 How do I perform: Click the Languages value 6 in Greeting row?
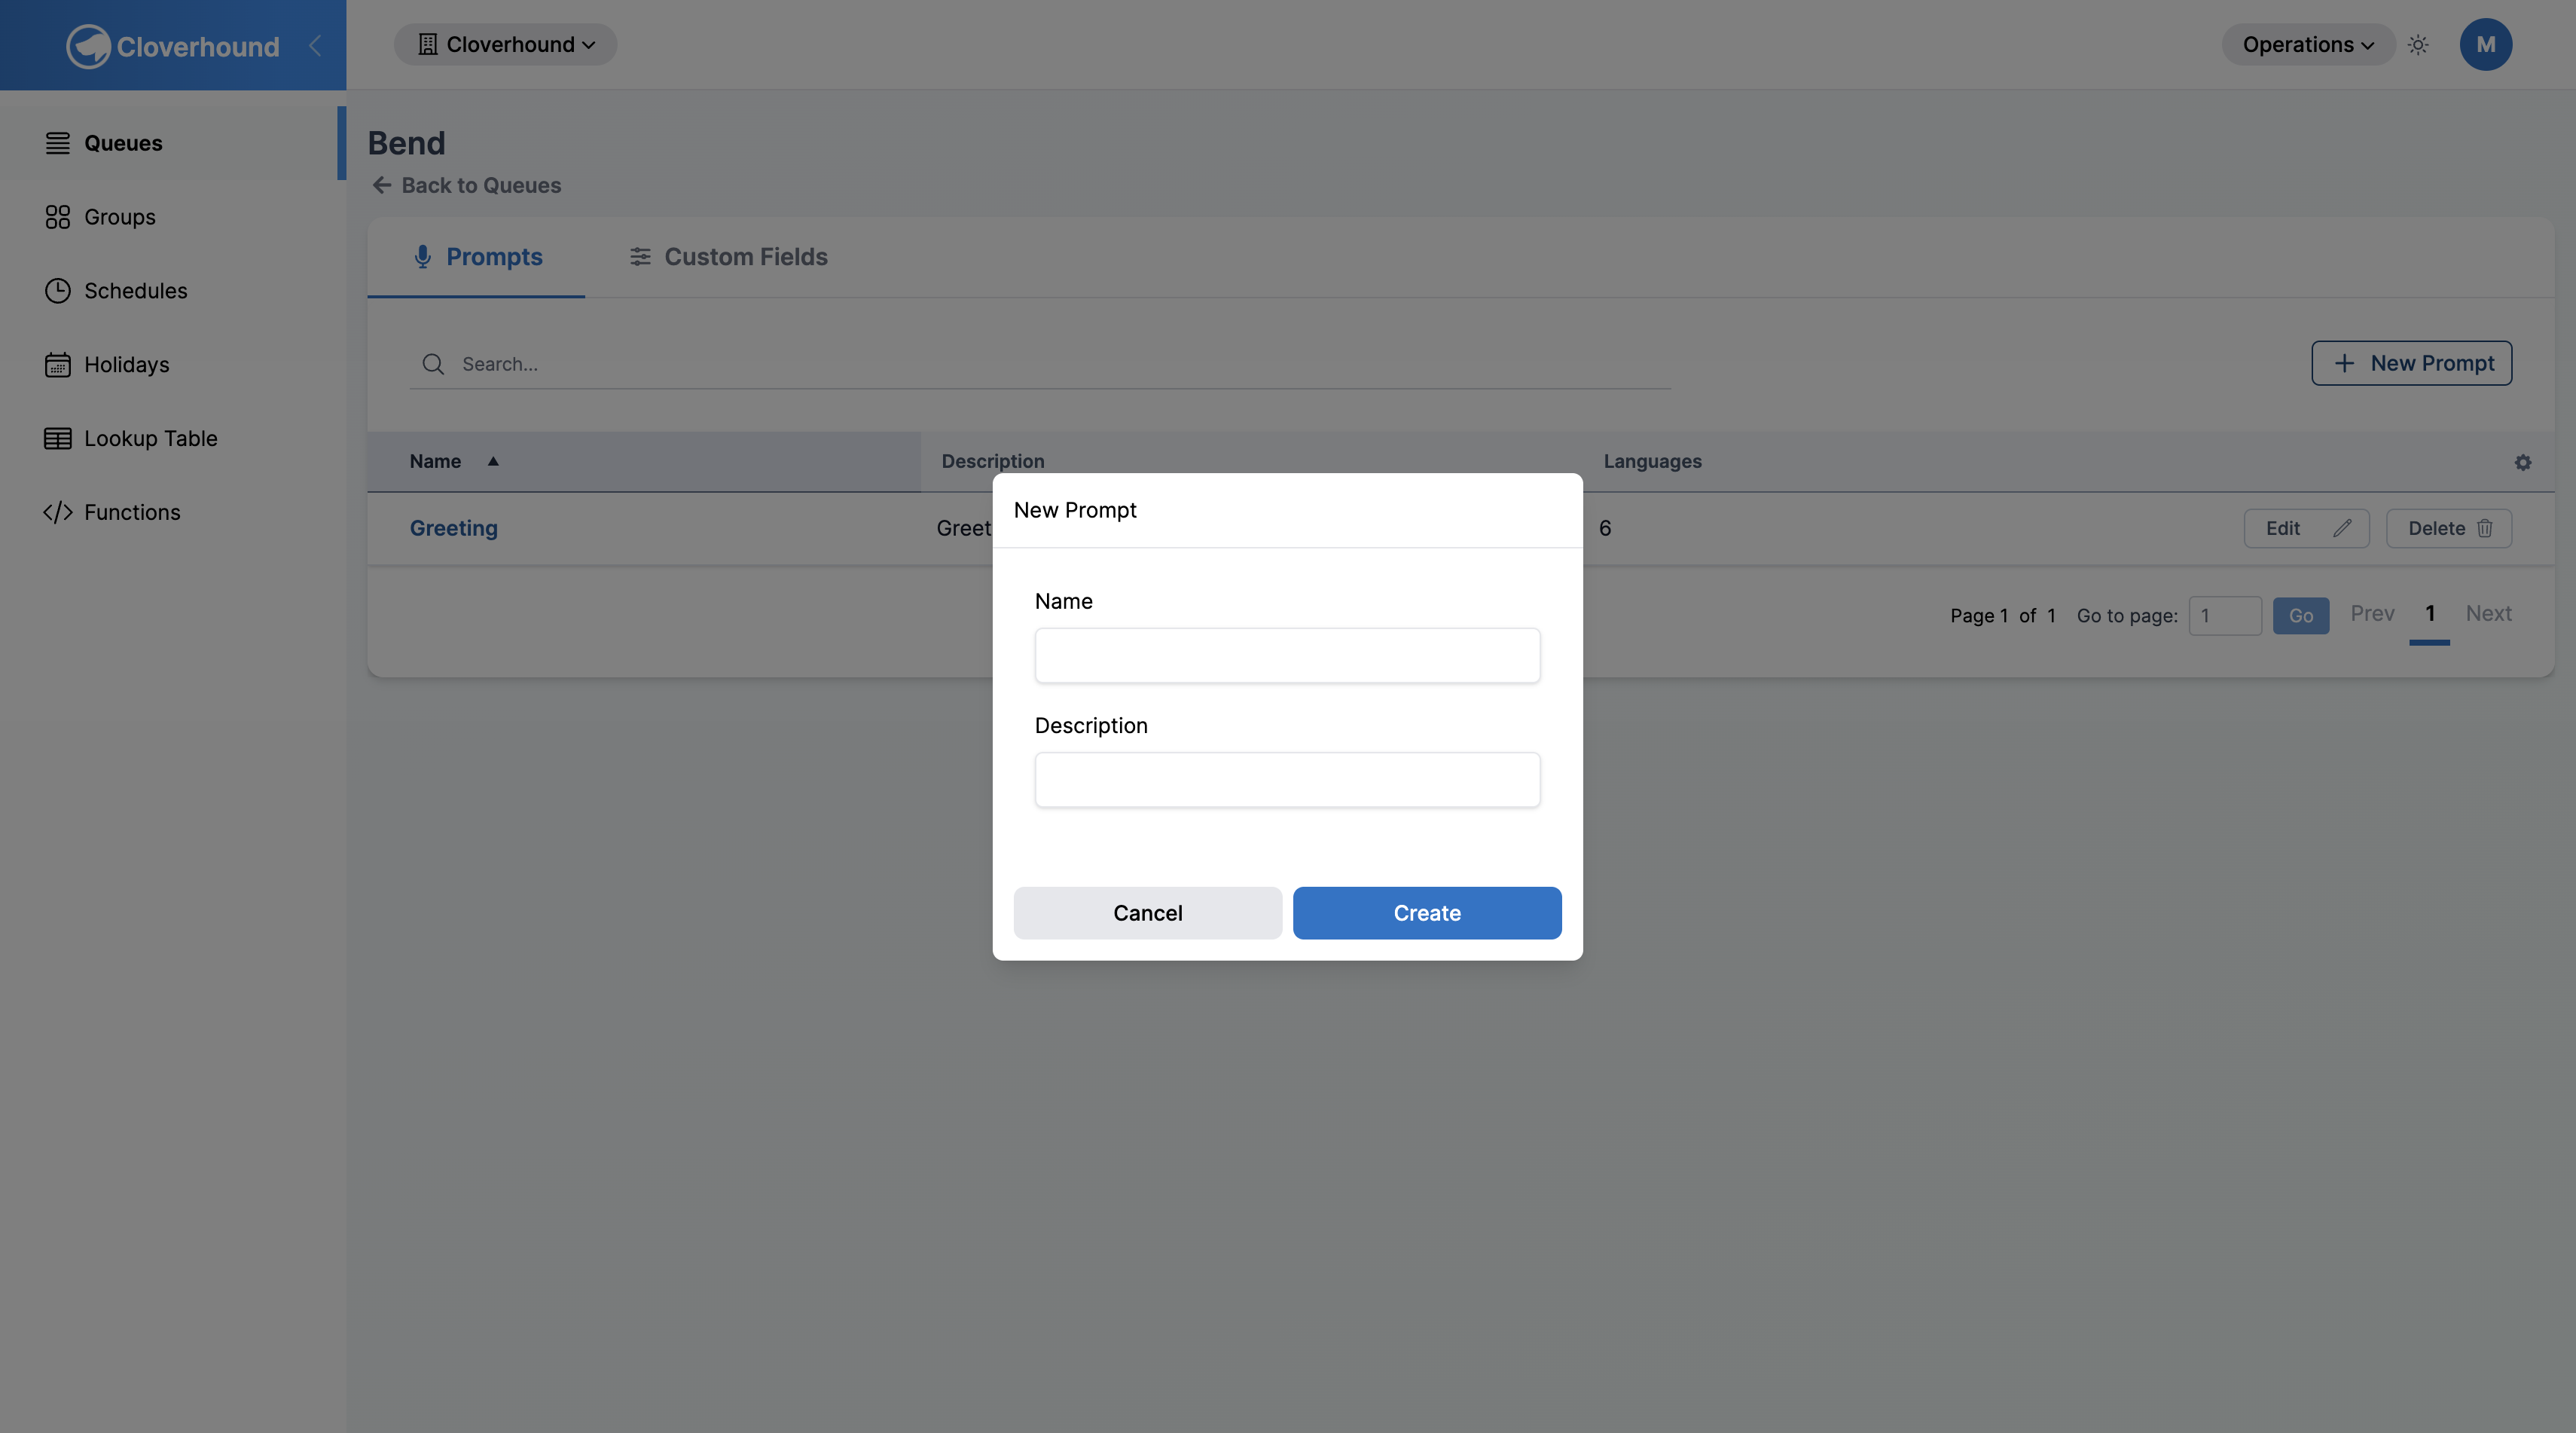[x=1605, y=528]
